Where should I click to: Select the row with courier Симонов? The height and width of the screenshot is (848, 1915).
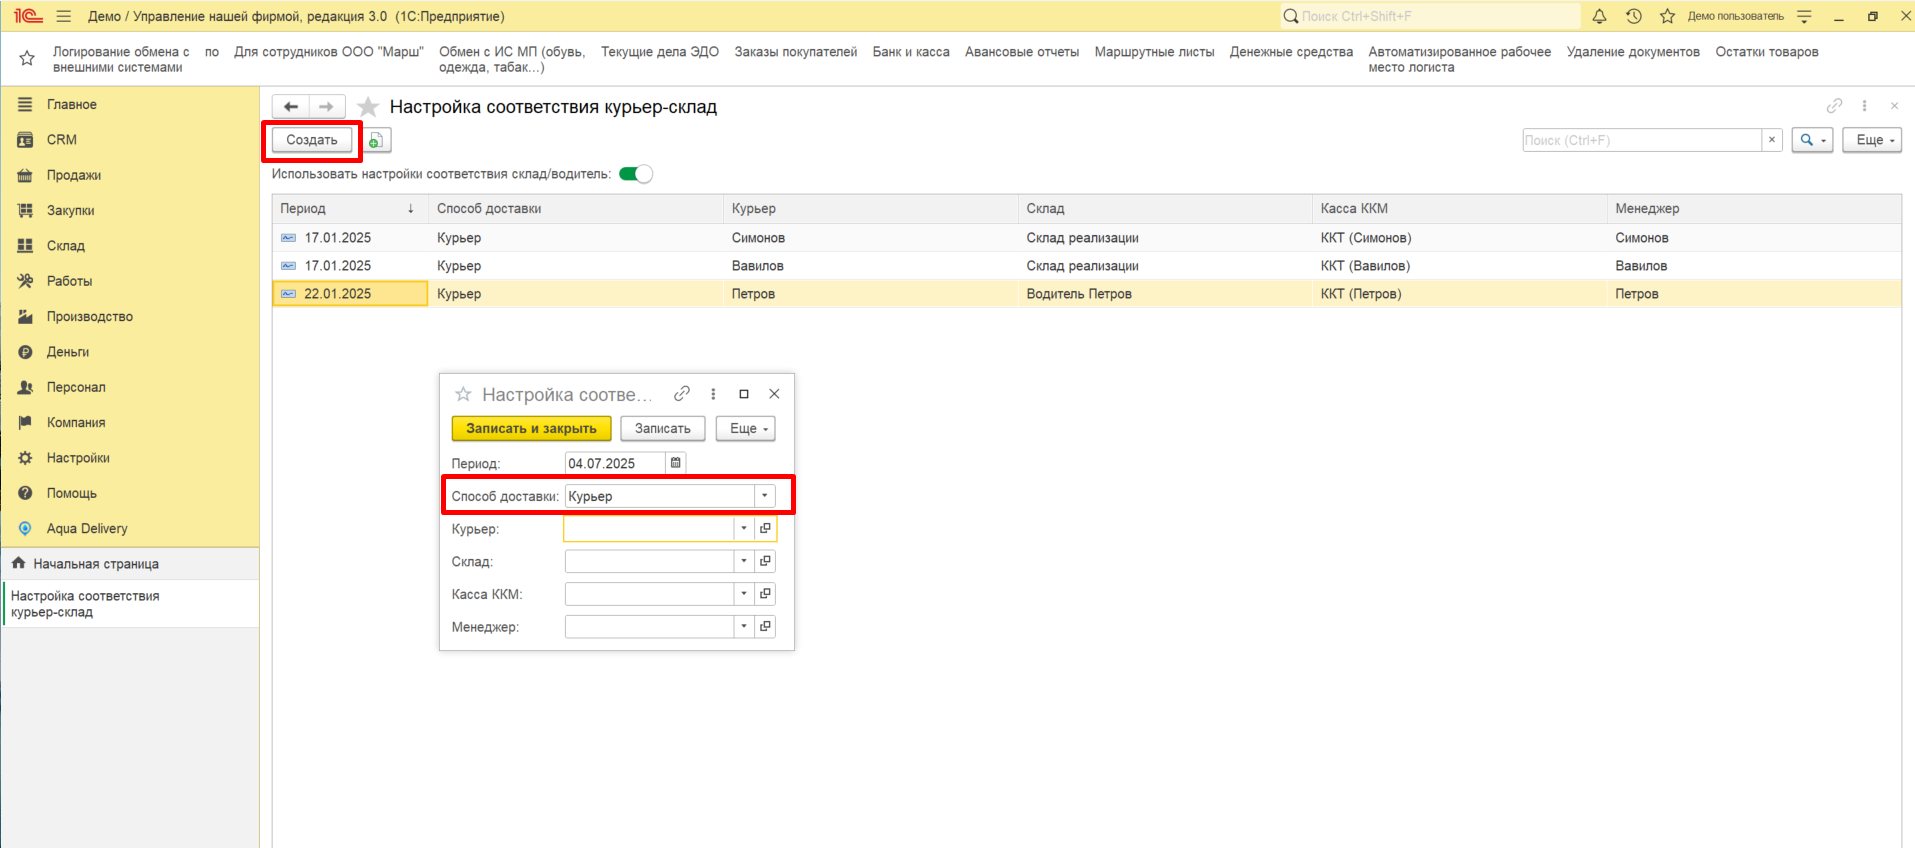(x=1087, y=238)
